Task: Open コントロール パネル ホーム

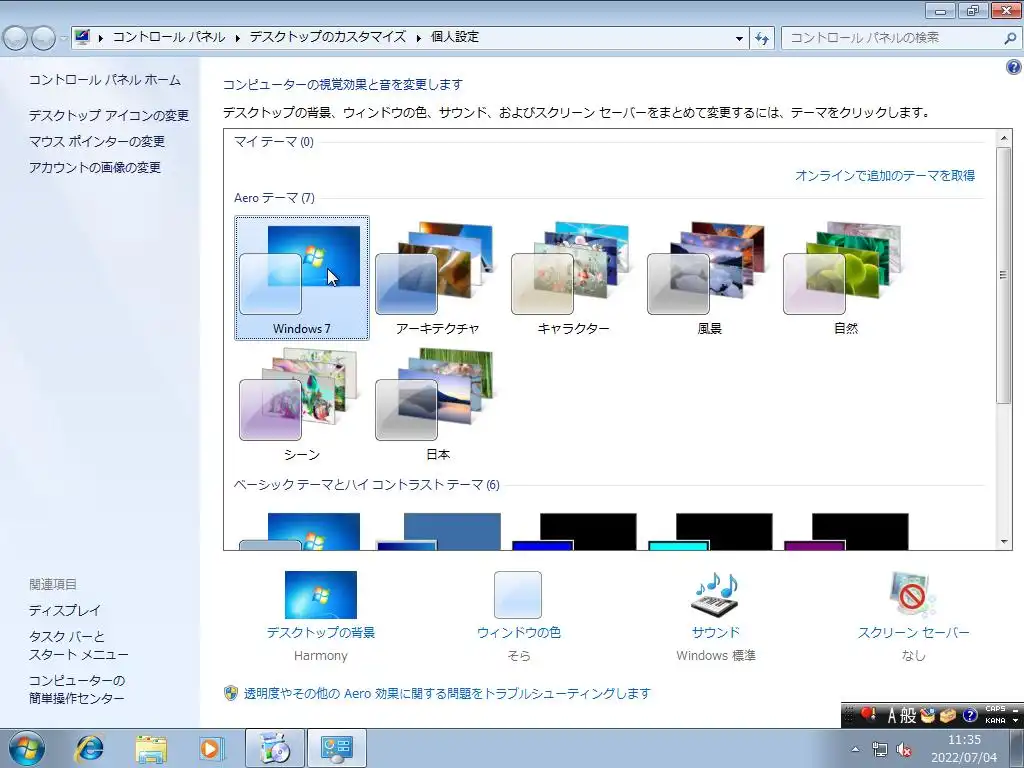Action: pyautogui.click(x=105, y=80)
